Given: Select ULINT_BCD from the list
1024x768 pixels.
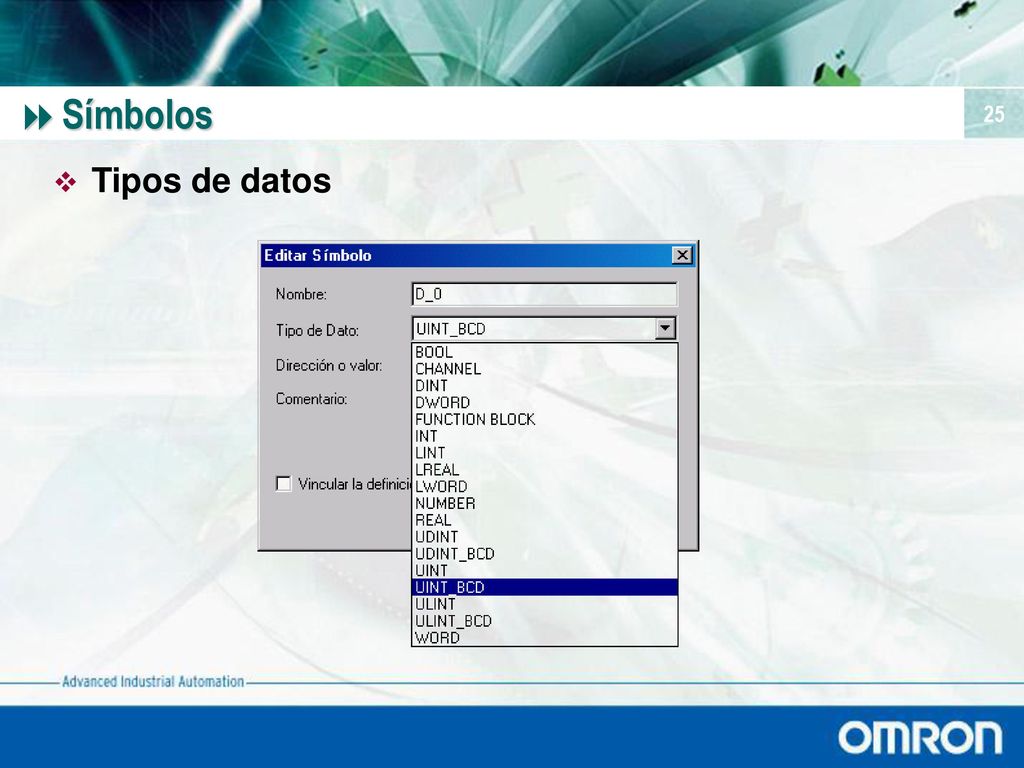Looking at the screenshot, I should (545, 621).
